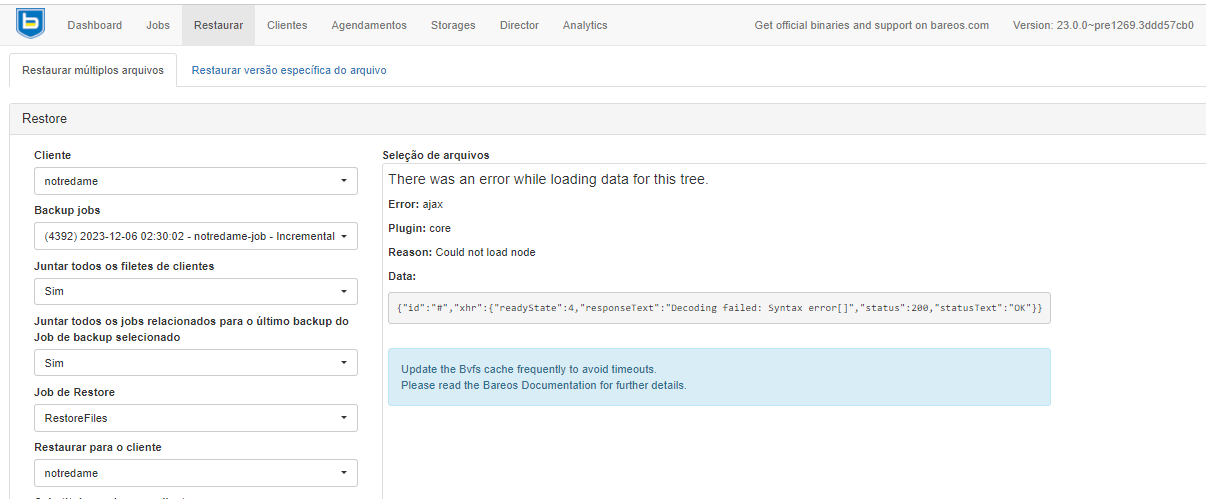
Task: Click the Bvfs cache update notice
Action: click(719, 377)
